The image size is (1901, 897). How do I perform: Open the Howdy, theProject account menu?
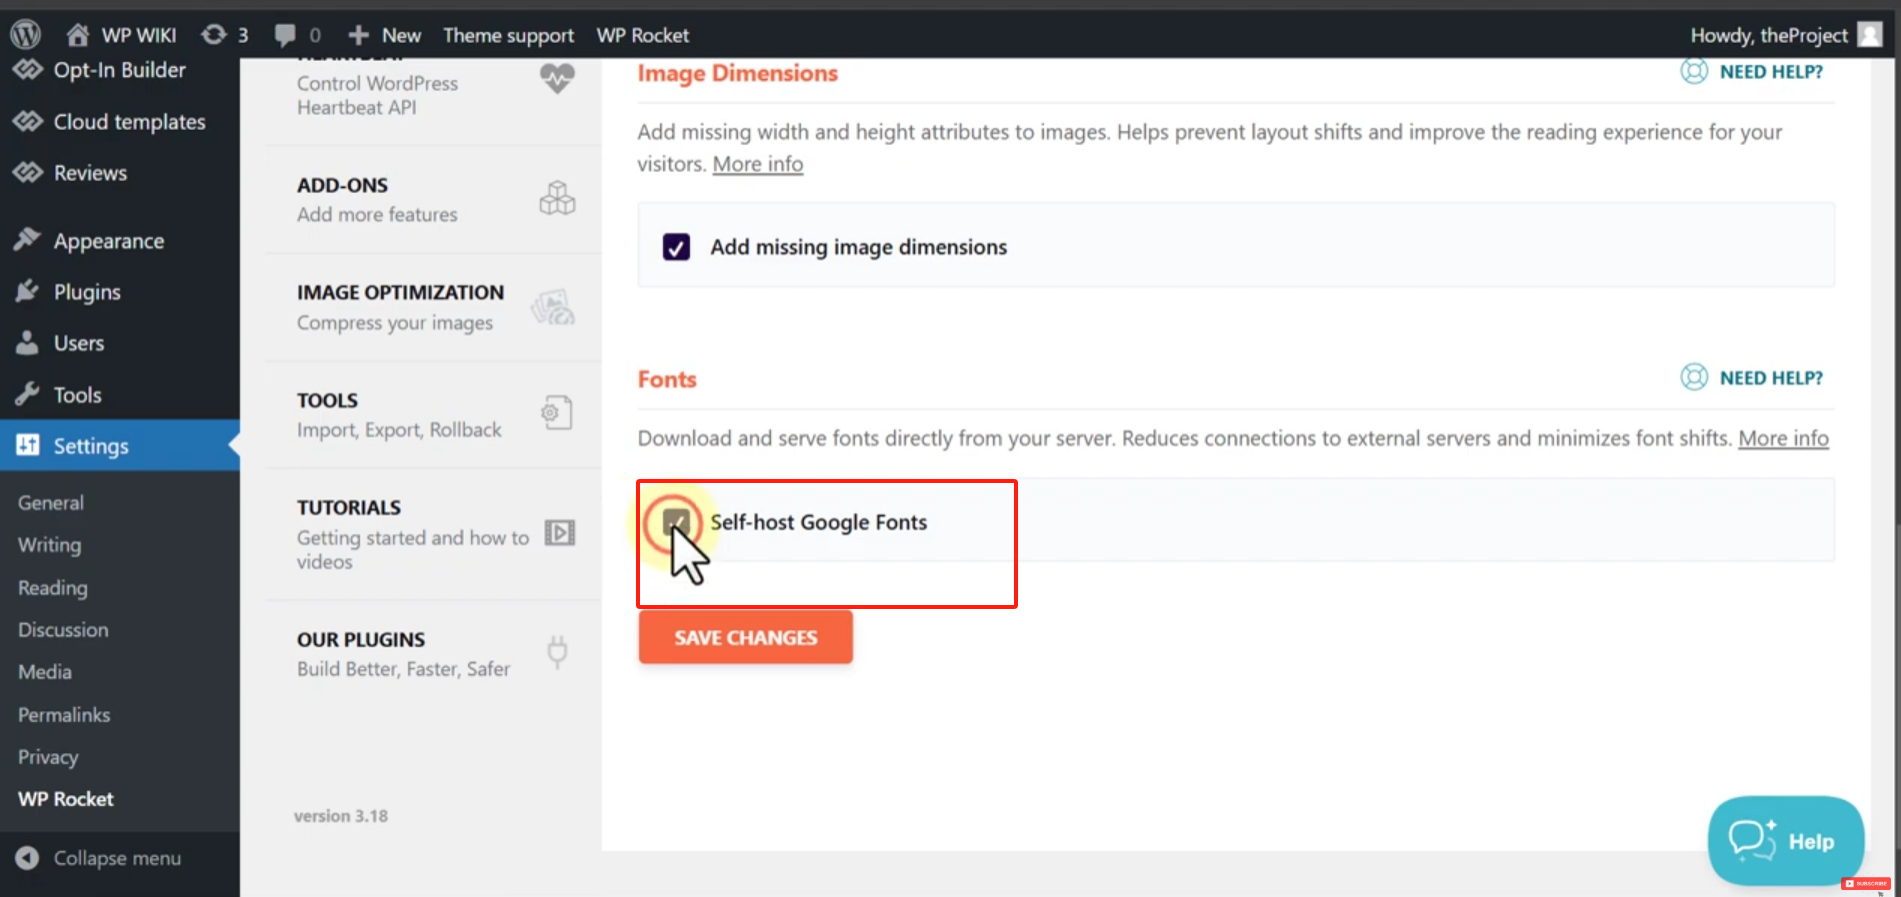1785,35
